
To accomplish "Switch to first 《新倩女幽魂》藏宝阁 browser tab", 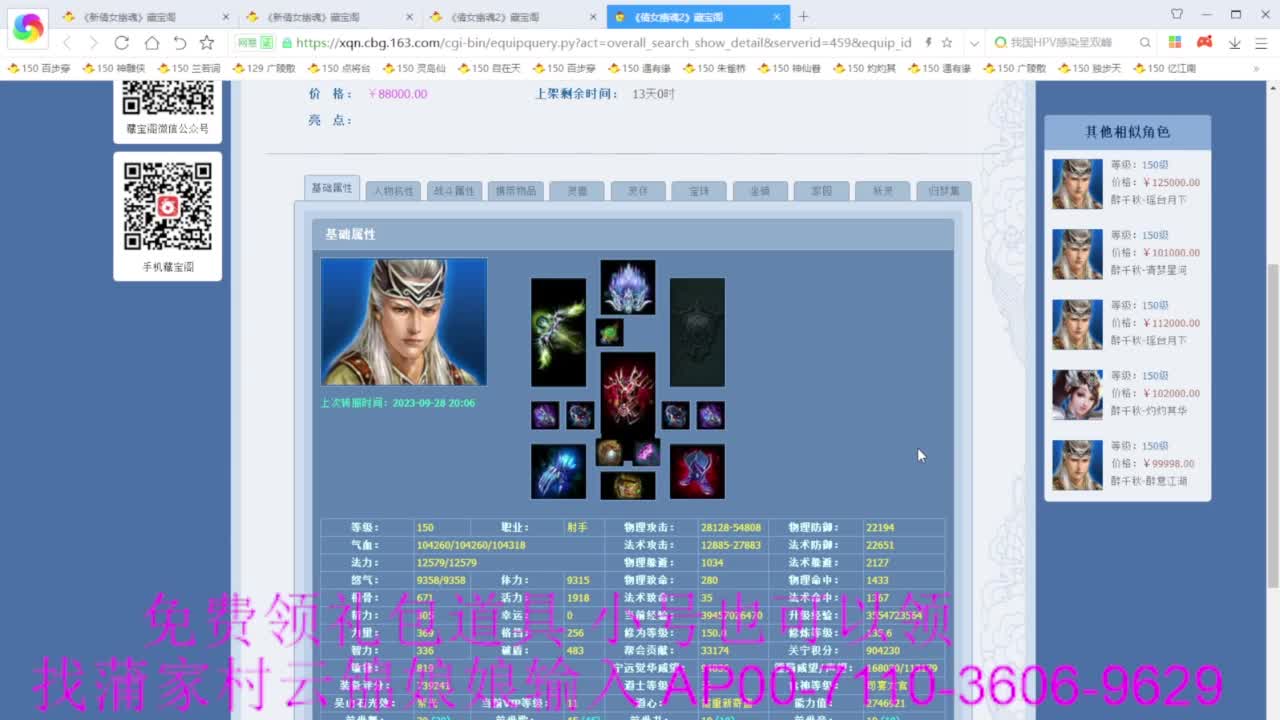I will coord(145,17).
